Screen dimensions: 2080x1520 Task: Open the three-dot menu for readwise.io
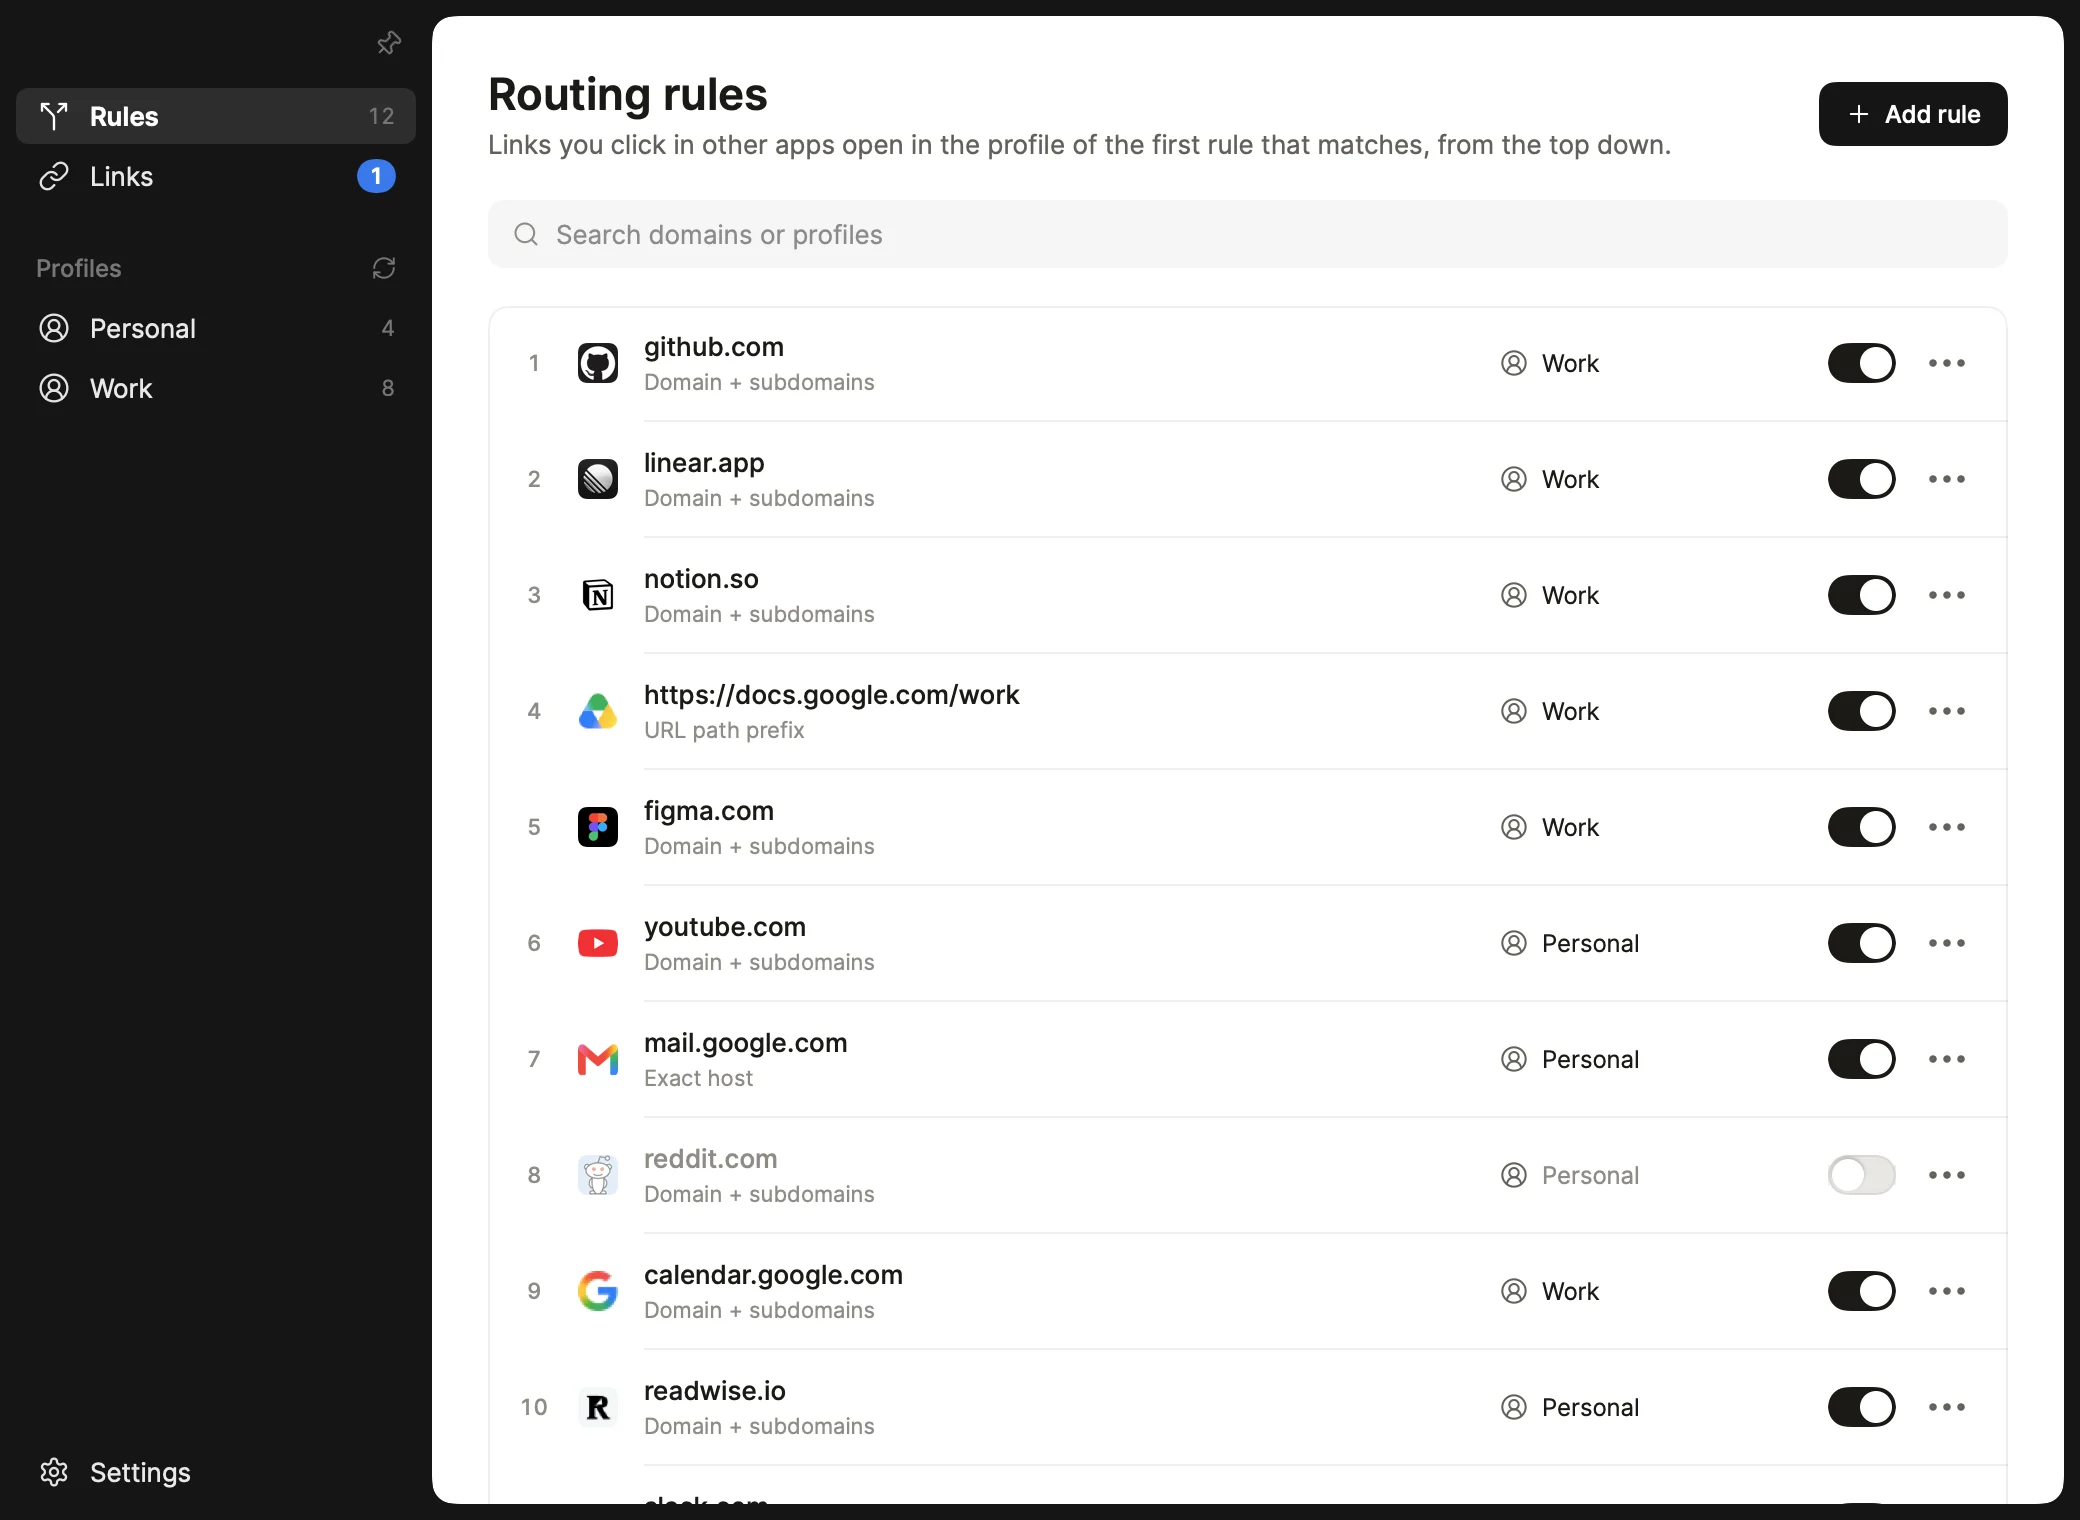(x=1947, y=1407)
